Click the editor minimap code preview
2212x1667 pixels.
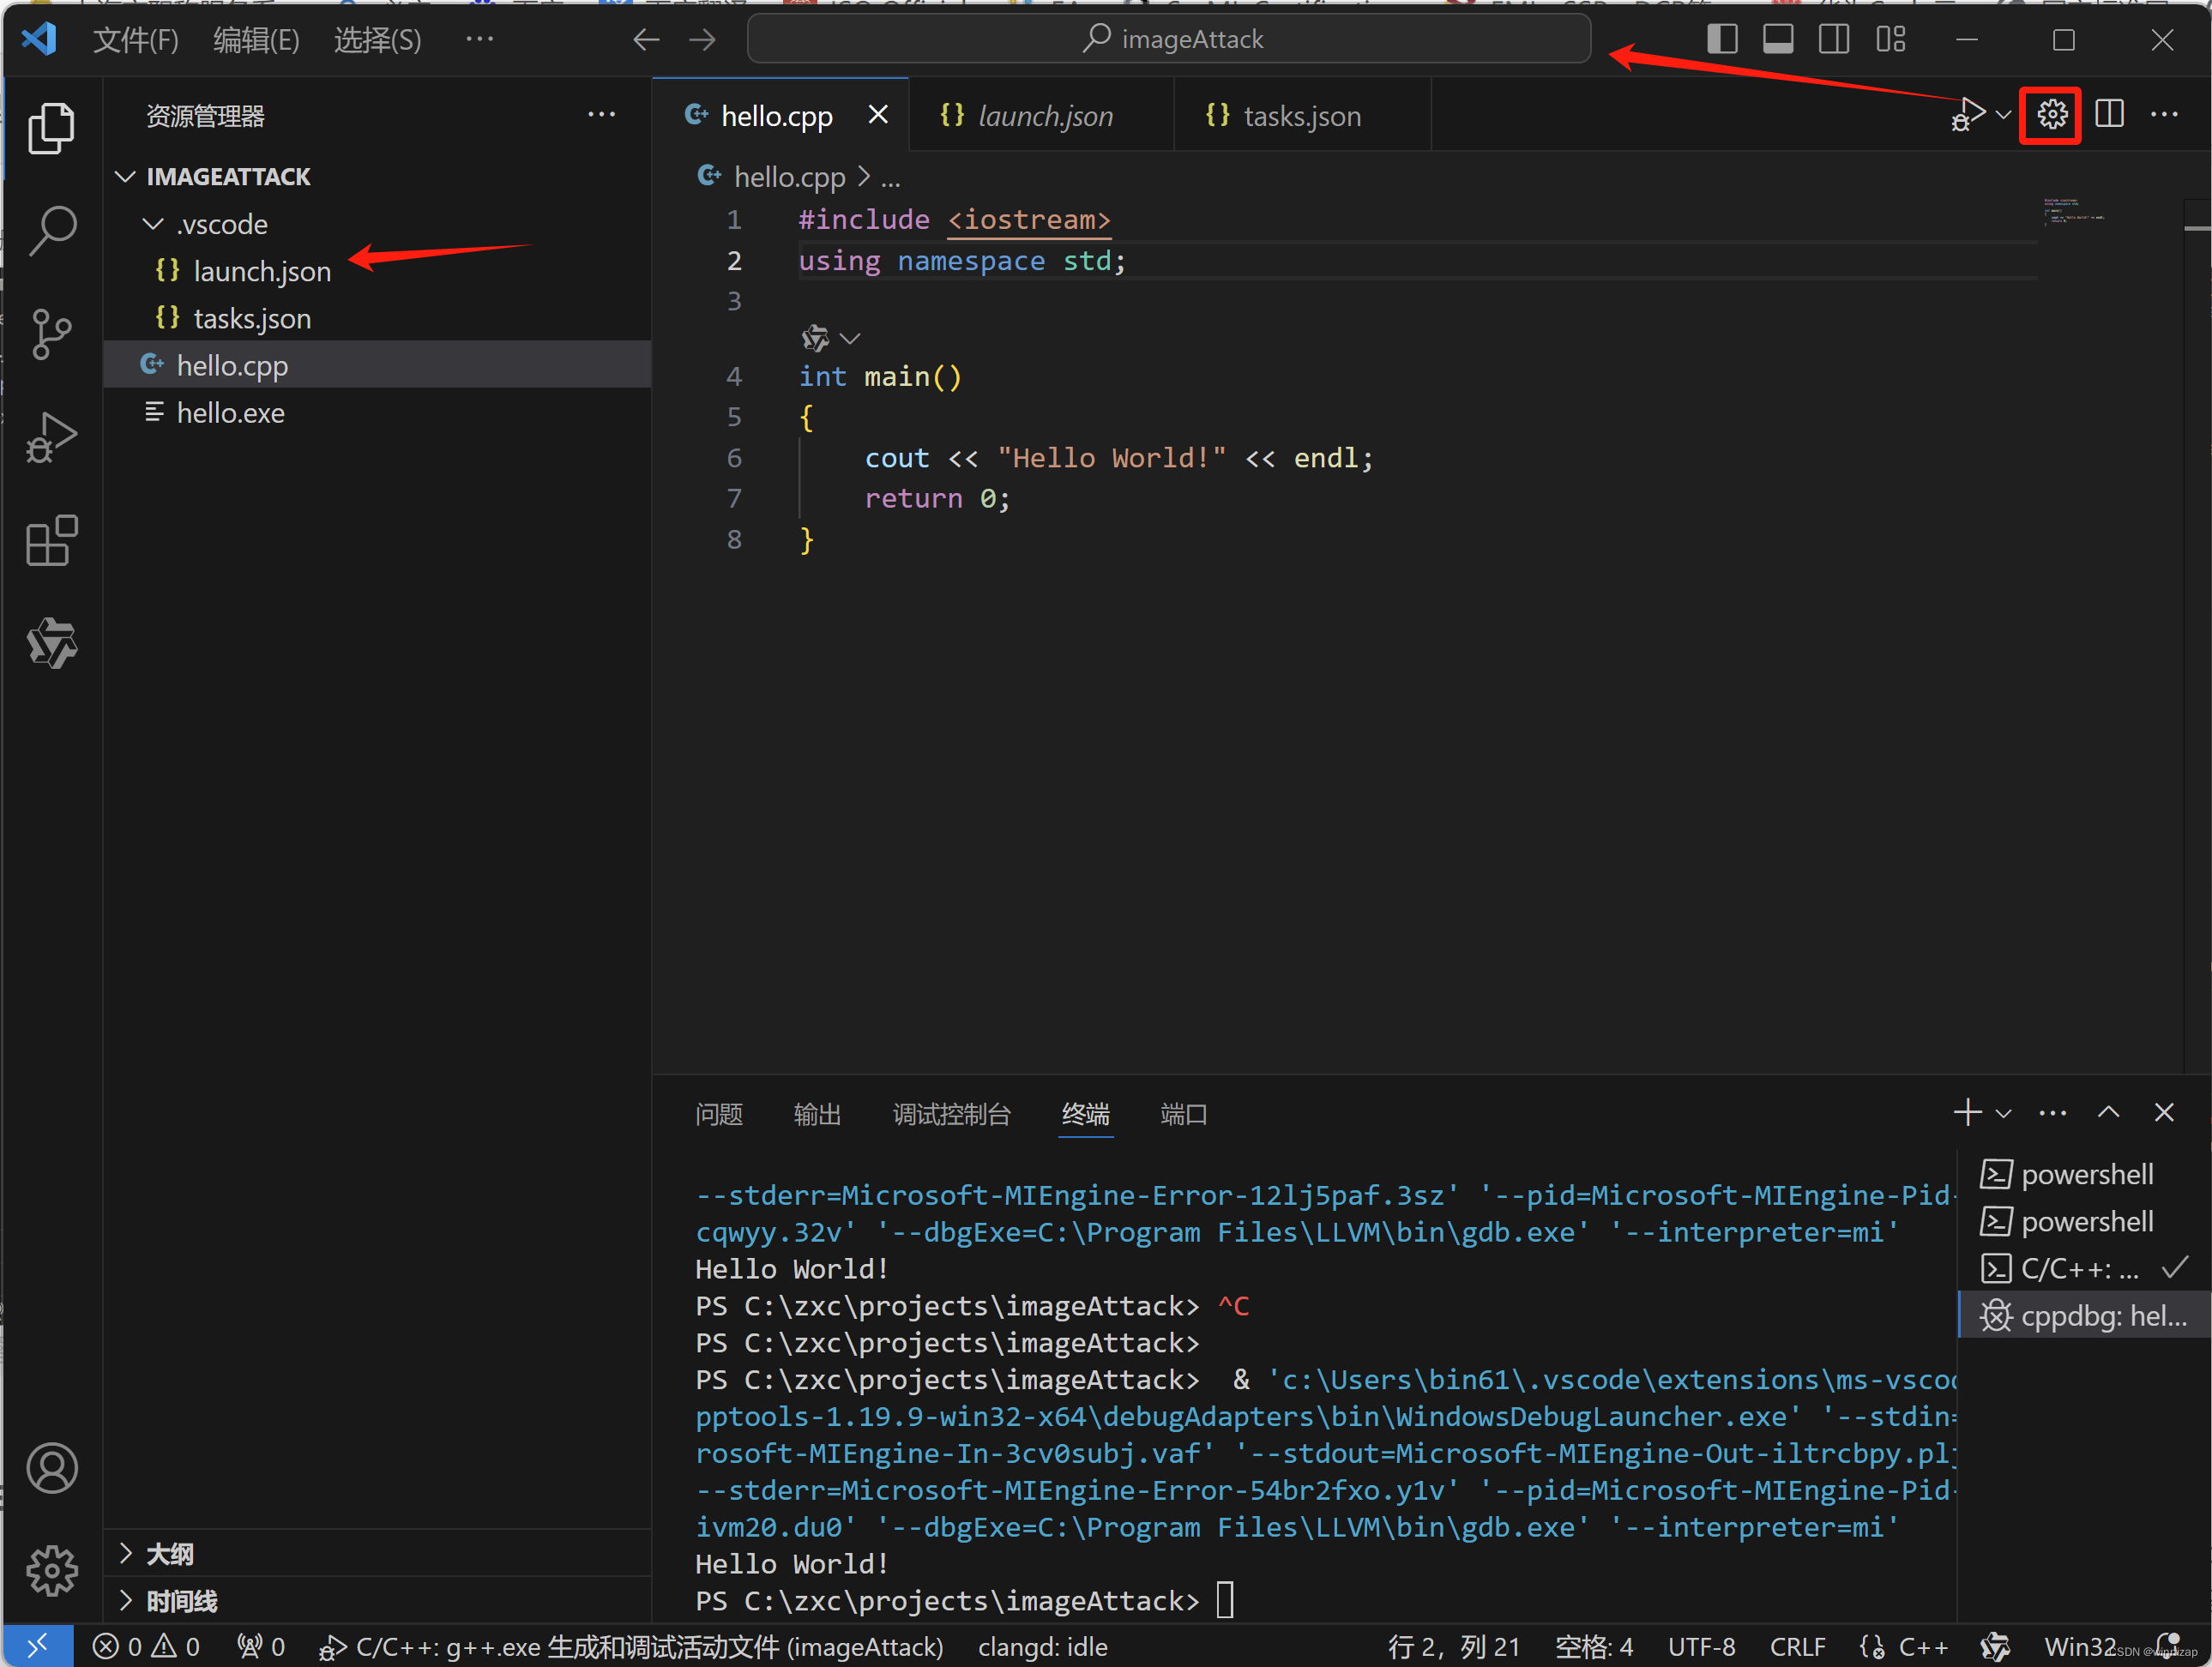pos(2074,211)
